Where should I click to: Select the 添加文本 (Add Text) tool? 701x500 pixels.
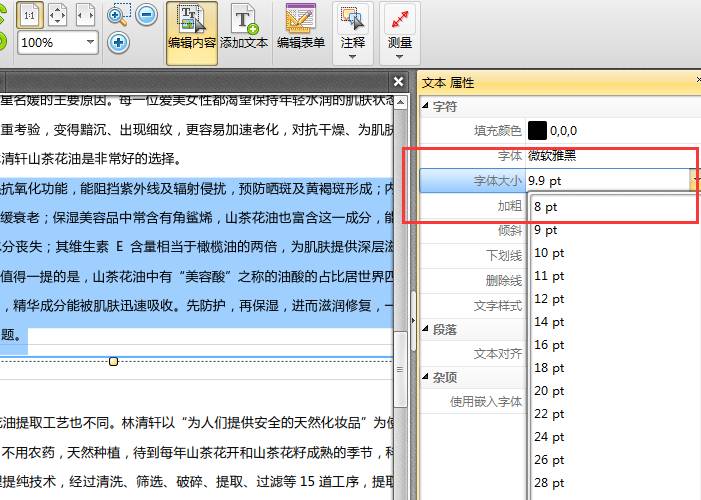pos(244,27)
